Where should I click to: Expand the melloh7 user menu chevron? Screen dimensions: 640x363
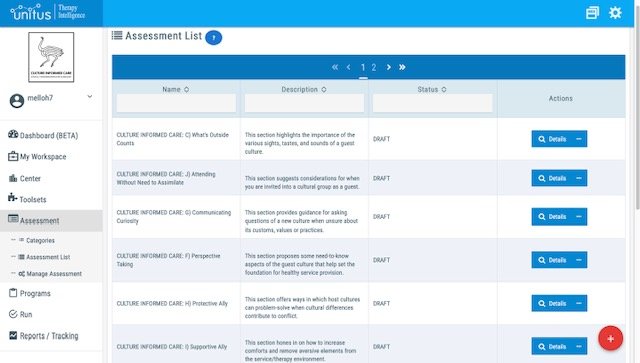89,97
